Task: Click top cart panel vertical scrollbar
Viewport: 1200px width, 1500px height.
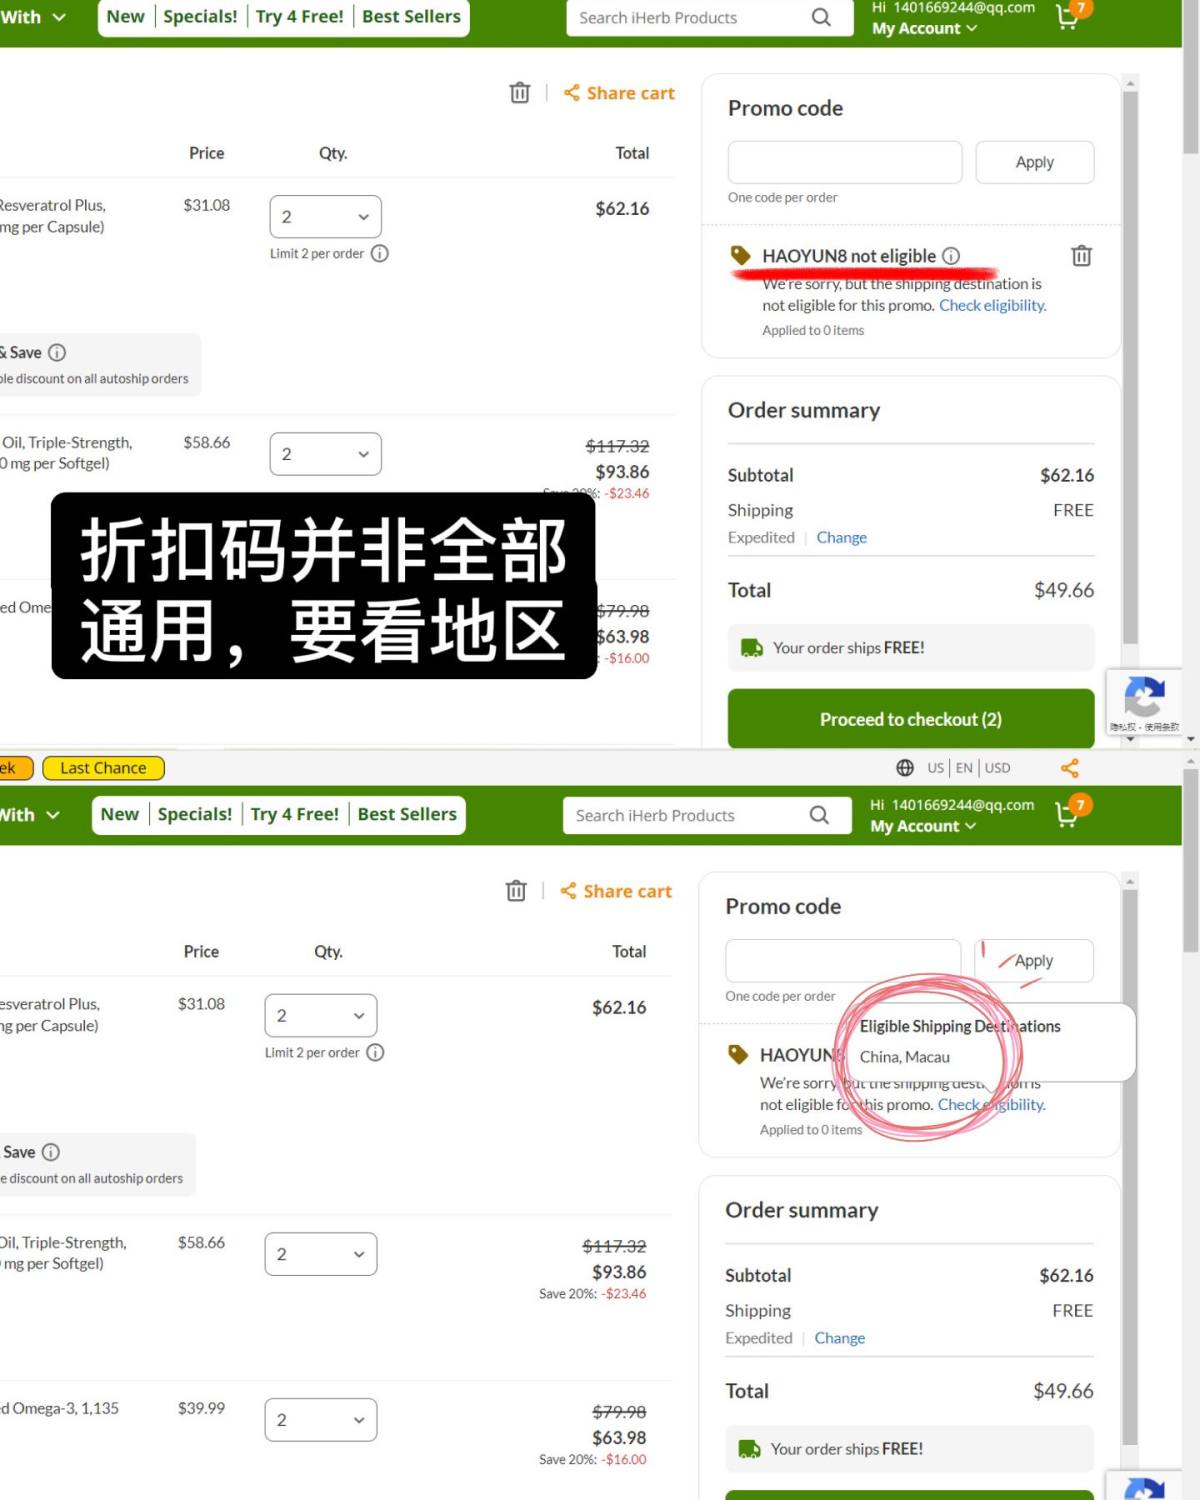Action: click(x=1130, y=368)
